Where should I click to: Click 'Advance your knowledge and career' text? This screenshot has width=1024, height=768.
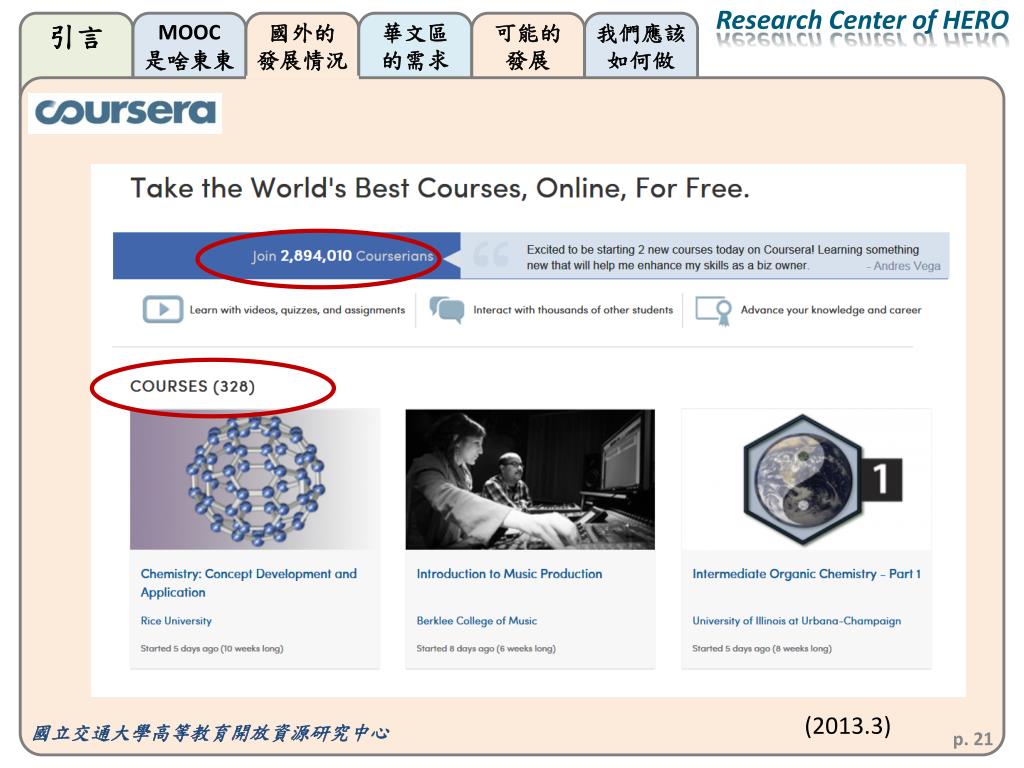coord(831,310)
